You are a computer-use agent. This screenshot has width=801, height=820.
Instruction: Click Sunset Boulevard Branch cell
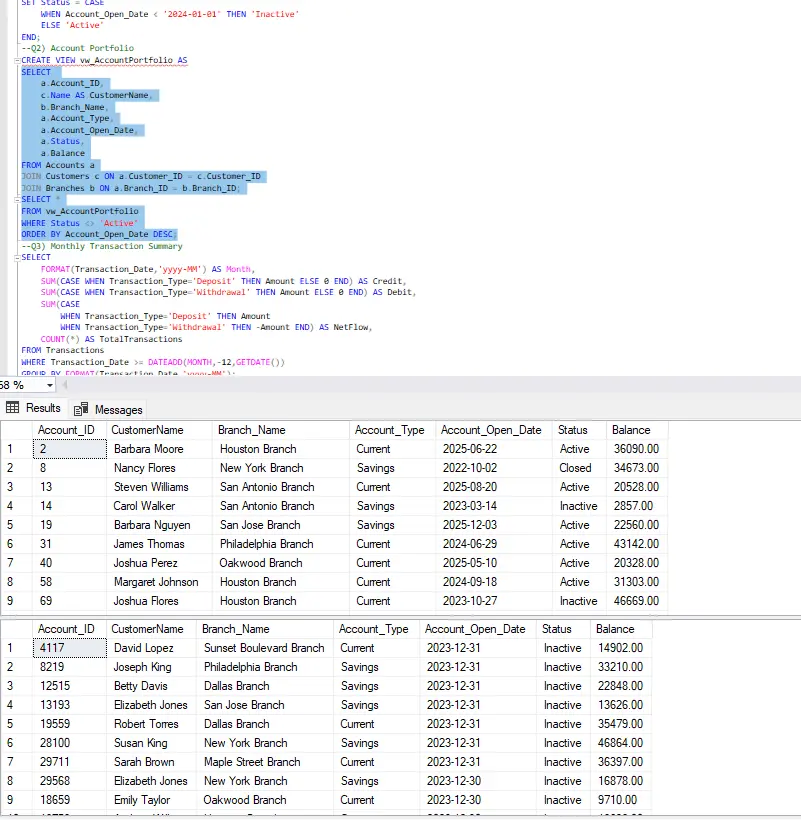[x=265, y=648]
